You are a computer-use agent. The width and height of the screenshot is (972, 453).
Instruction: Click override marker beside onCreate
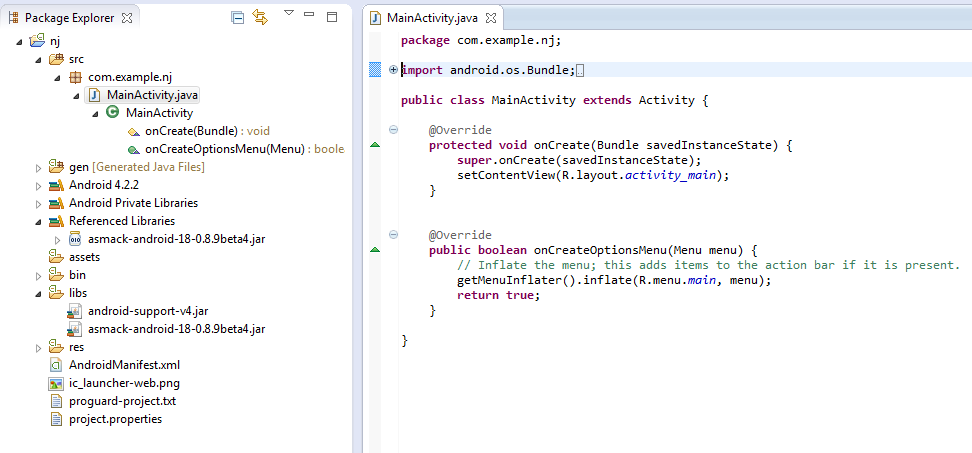click(x=374, y=145)
